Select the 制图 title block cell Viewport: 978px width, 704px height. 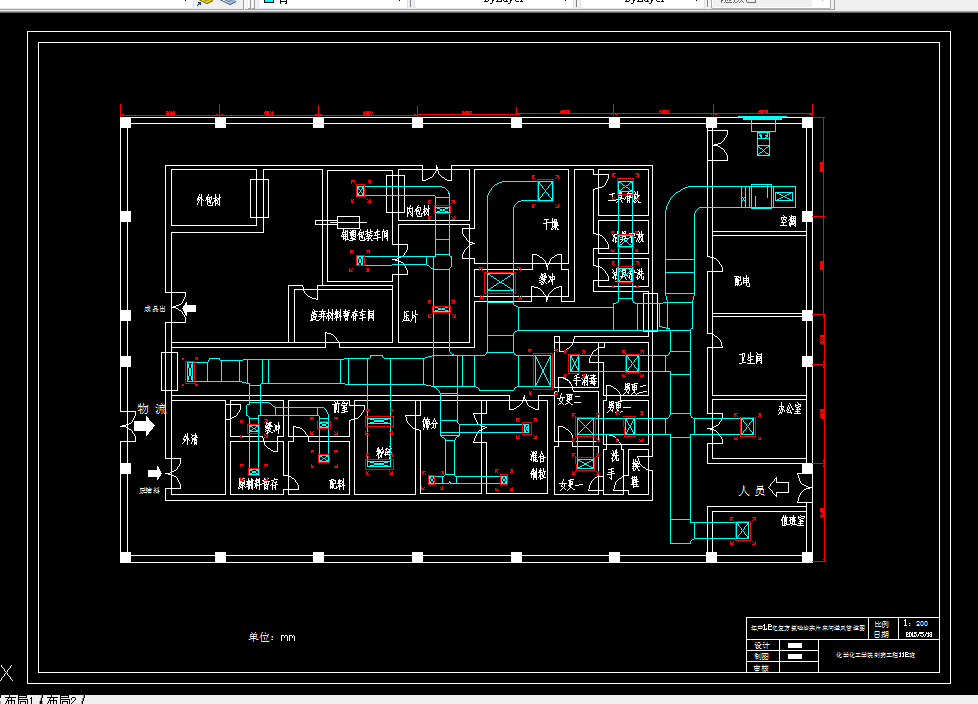click(x=762, y=657)
